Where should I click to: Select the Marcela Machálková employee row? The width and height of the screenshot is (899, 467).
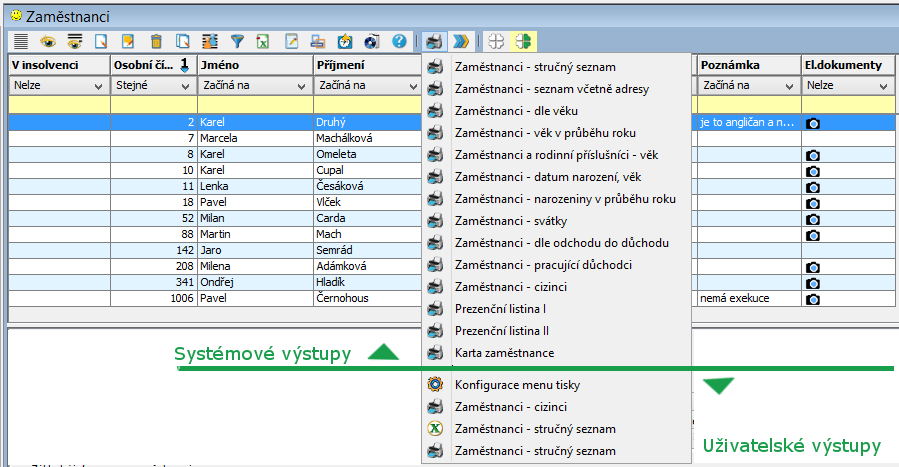[x=250, y=138]
